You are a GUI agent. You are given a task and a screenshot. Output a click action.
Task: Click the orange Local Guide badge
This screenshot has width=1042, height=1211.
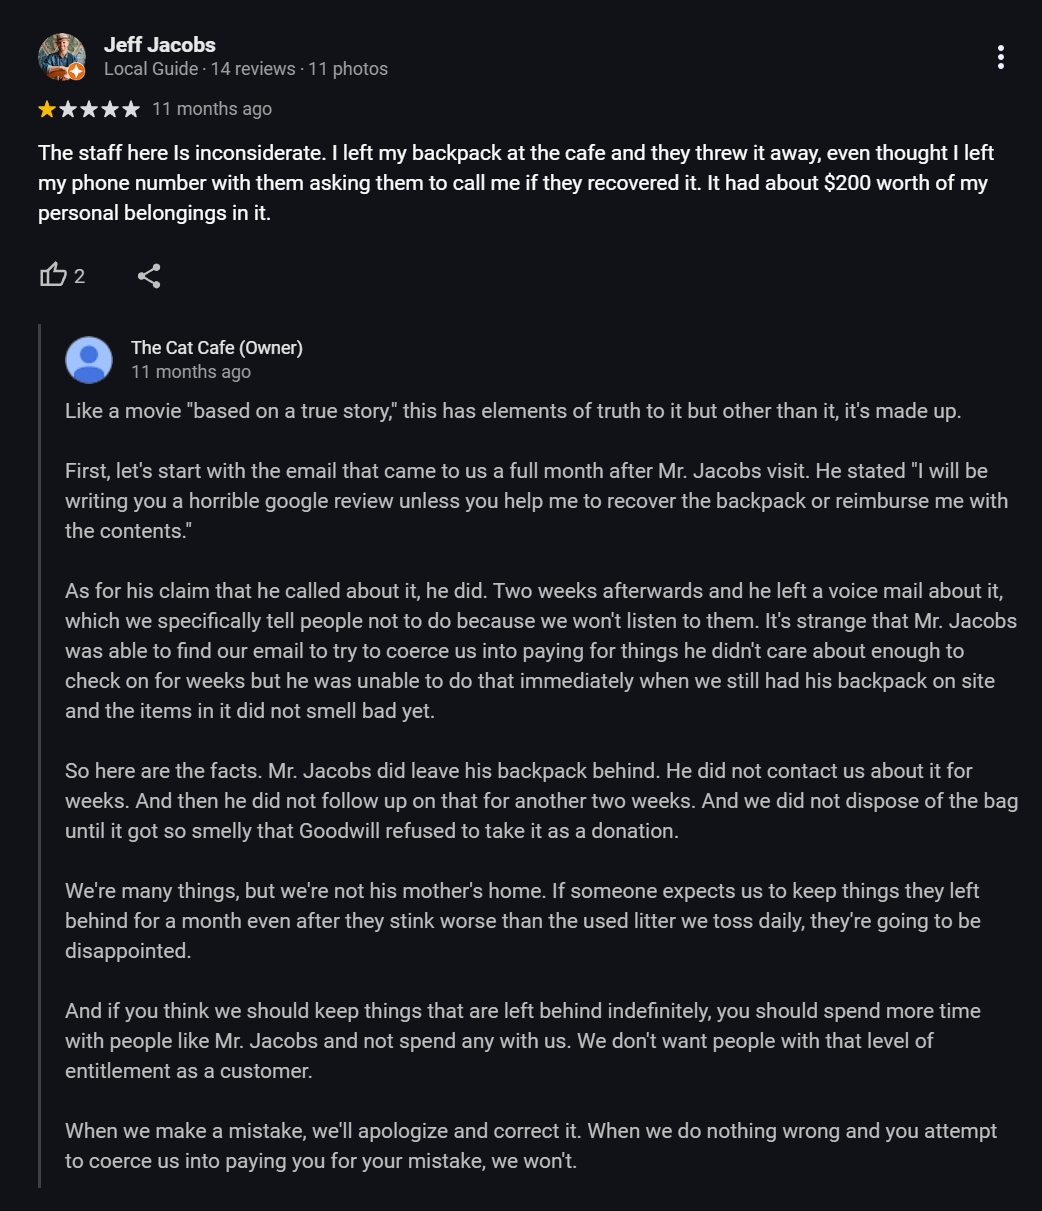(x=76, y=71)
